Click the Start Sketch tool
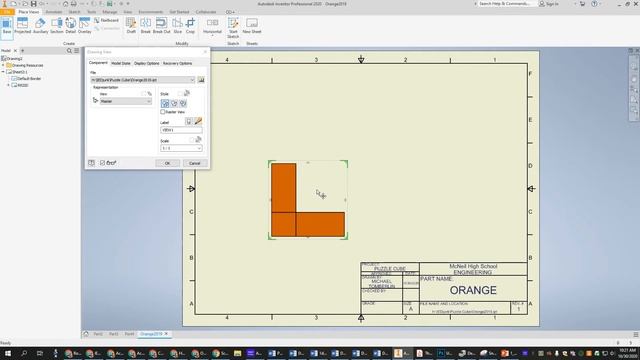Viewport: 640px width, 360px height. (x=233, y=28)
